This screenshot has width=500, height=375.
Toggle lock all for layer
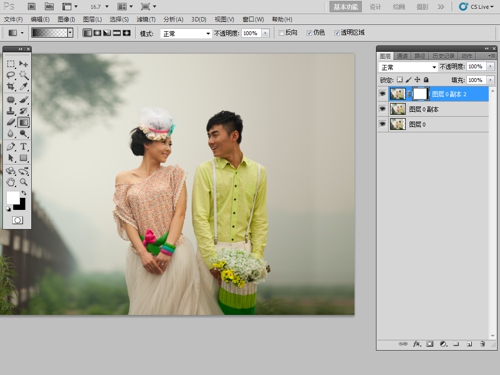tap(426, 80)
